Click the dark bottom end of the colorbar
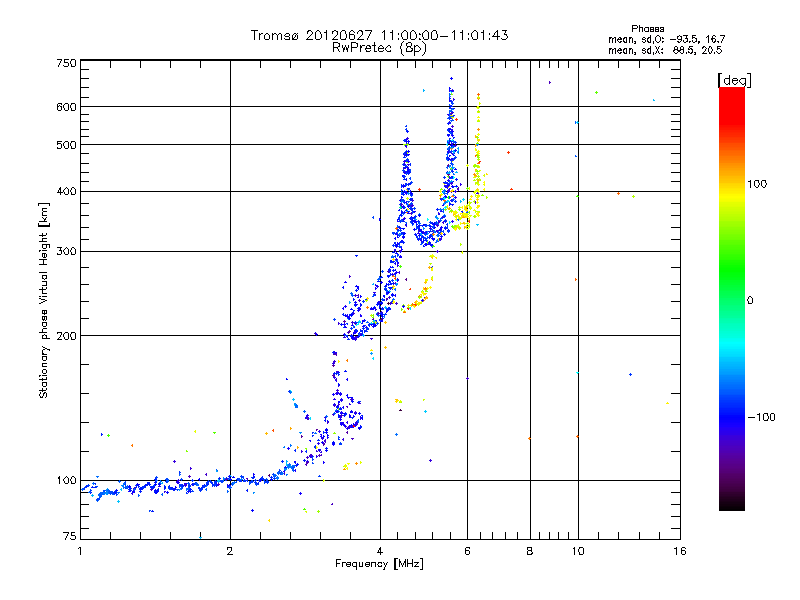800x600 pixels. [x=732, y=503]
